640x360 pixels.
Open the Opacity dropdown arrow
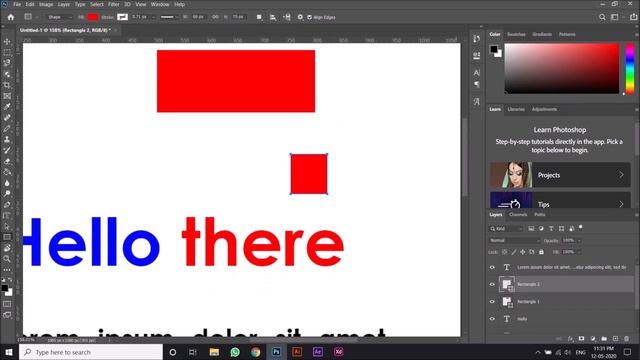[579, 240]
